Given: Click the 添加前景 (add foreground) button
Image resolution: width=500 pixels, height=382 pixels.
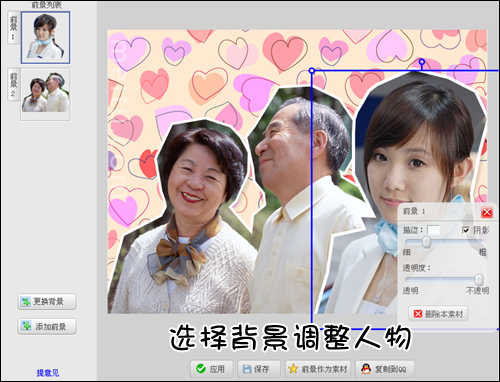Looking at the screenshot, I should tap(47, 326).
